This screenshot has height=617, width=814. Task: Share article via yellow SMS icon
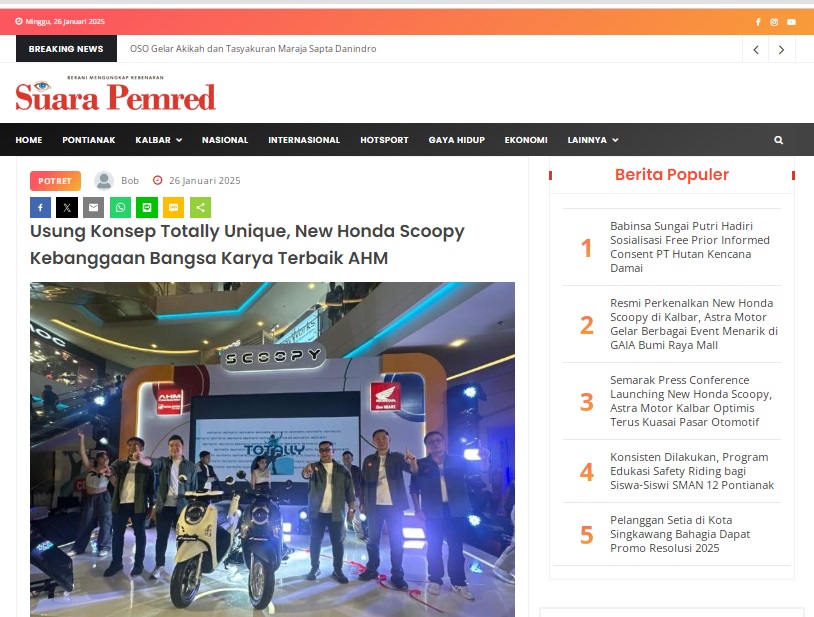(173, 208)
